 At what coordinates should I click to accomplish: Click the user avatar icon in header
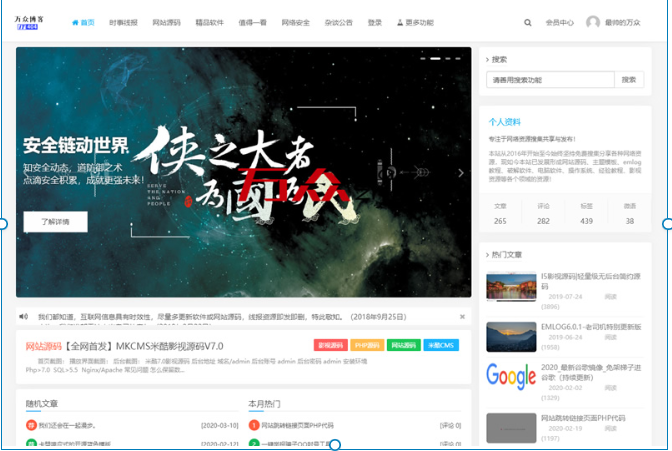[593, 22]
